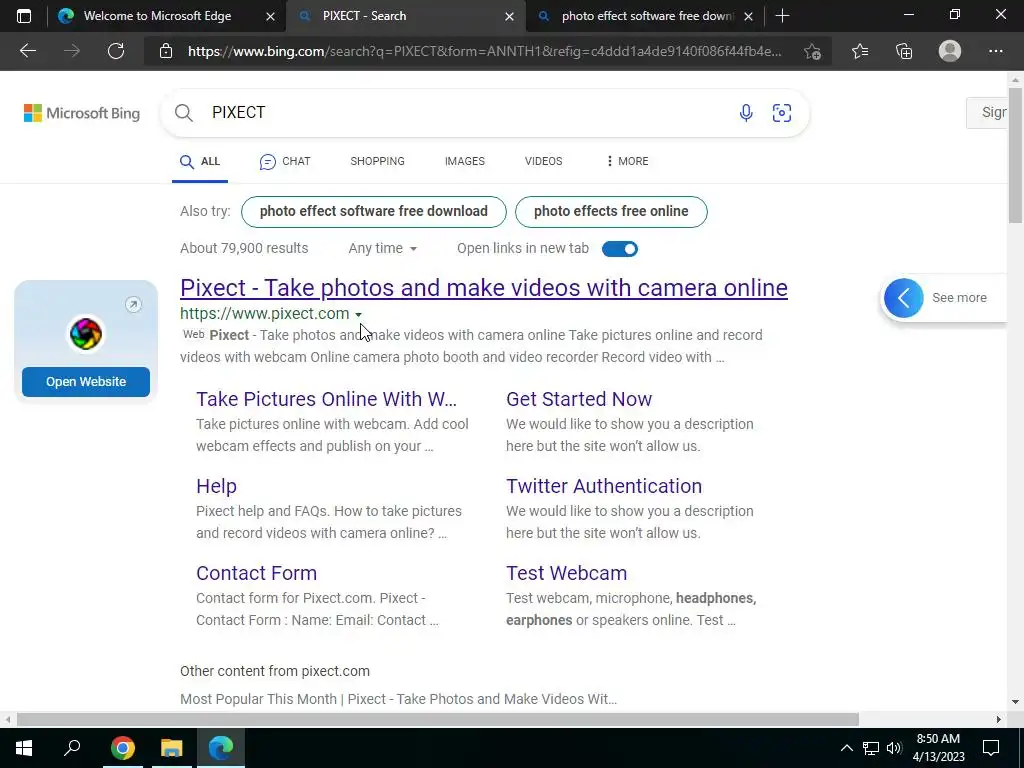Search using voice microphone icon

746,113
